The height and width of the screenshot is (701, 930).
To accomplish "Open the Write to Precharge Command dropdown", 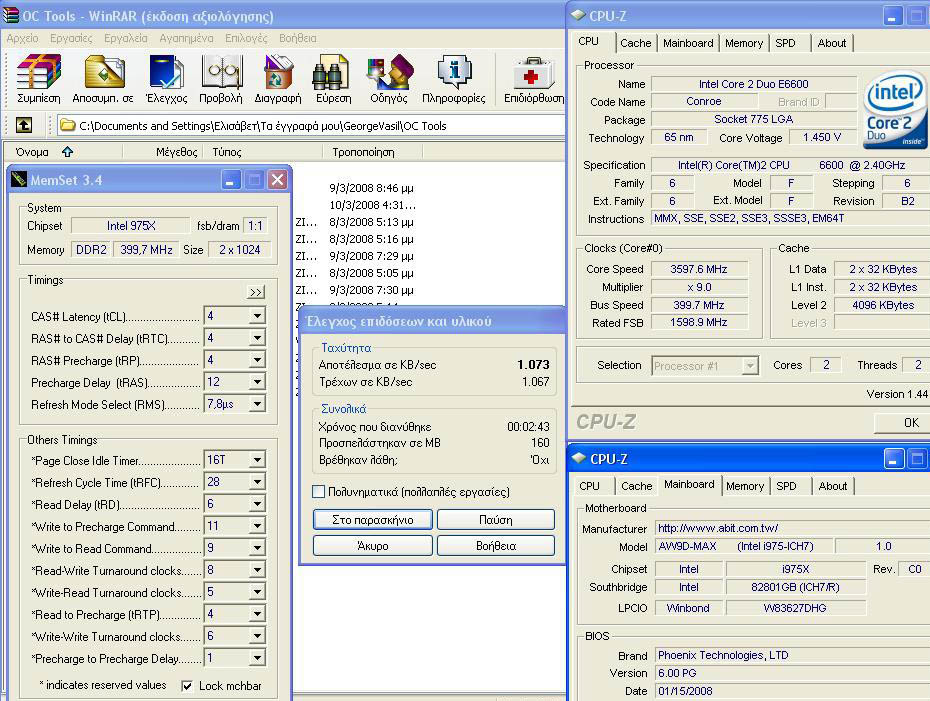I will (257, 526).
